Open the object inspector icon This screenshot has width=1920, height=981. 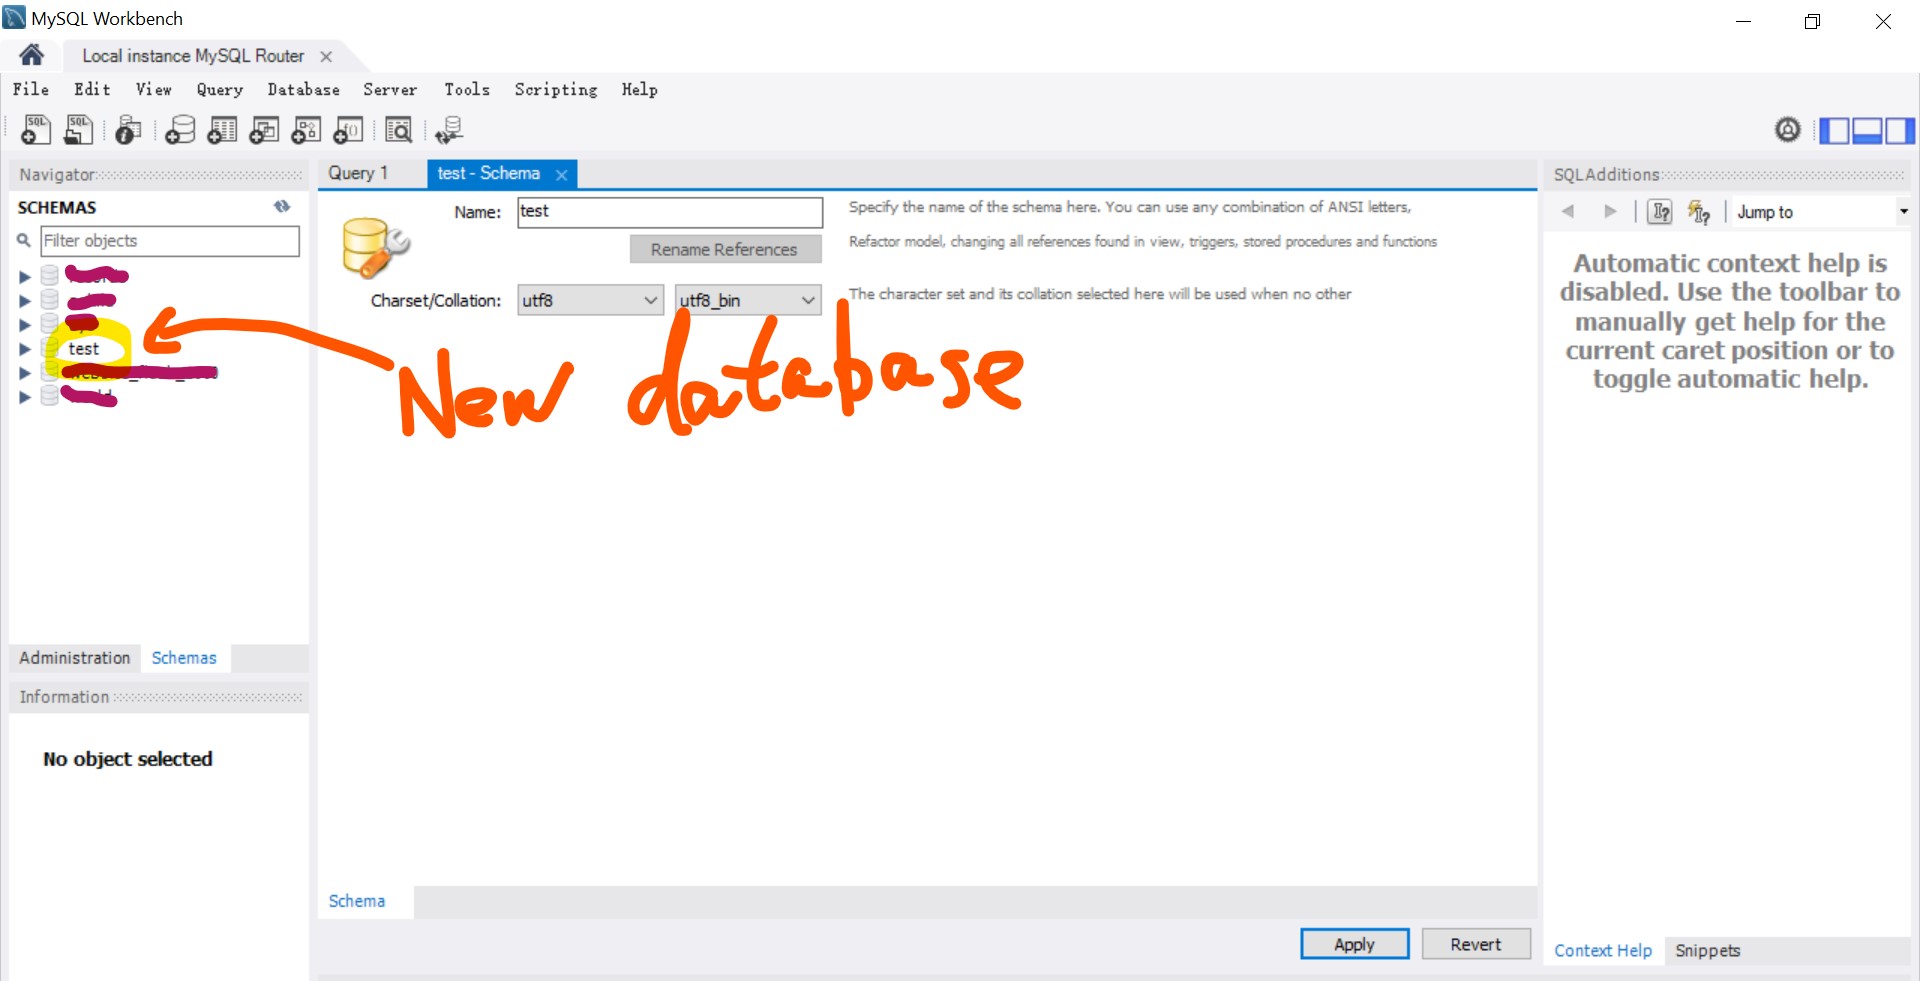128,130
